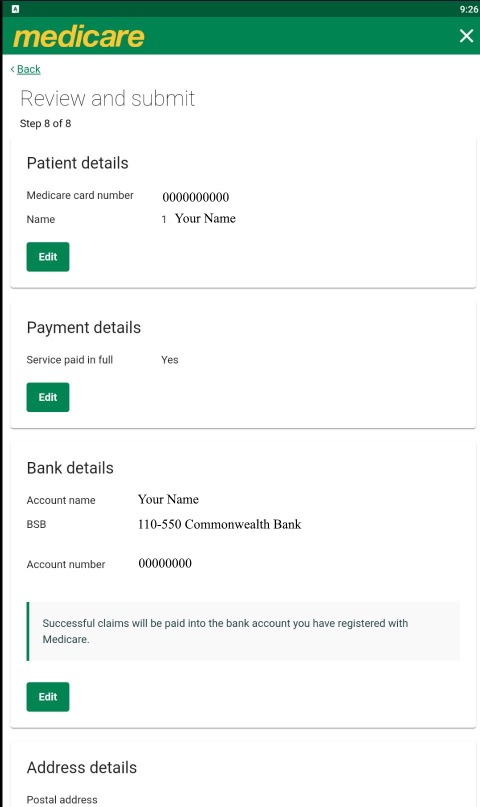Open the status bar A notification icon
480x807 pixels.
click(x=15, y=9)
